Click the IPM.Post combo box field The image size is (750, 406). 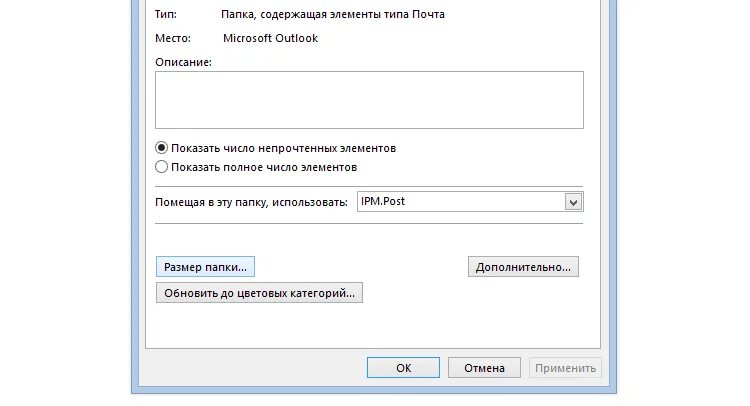(461, 202)
